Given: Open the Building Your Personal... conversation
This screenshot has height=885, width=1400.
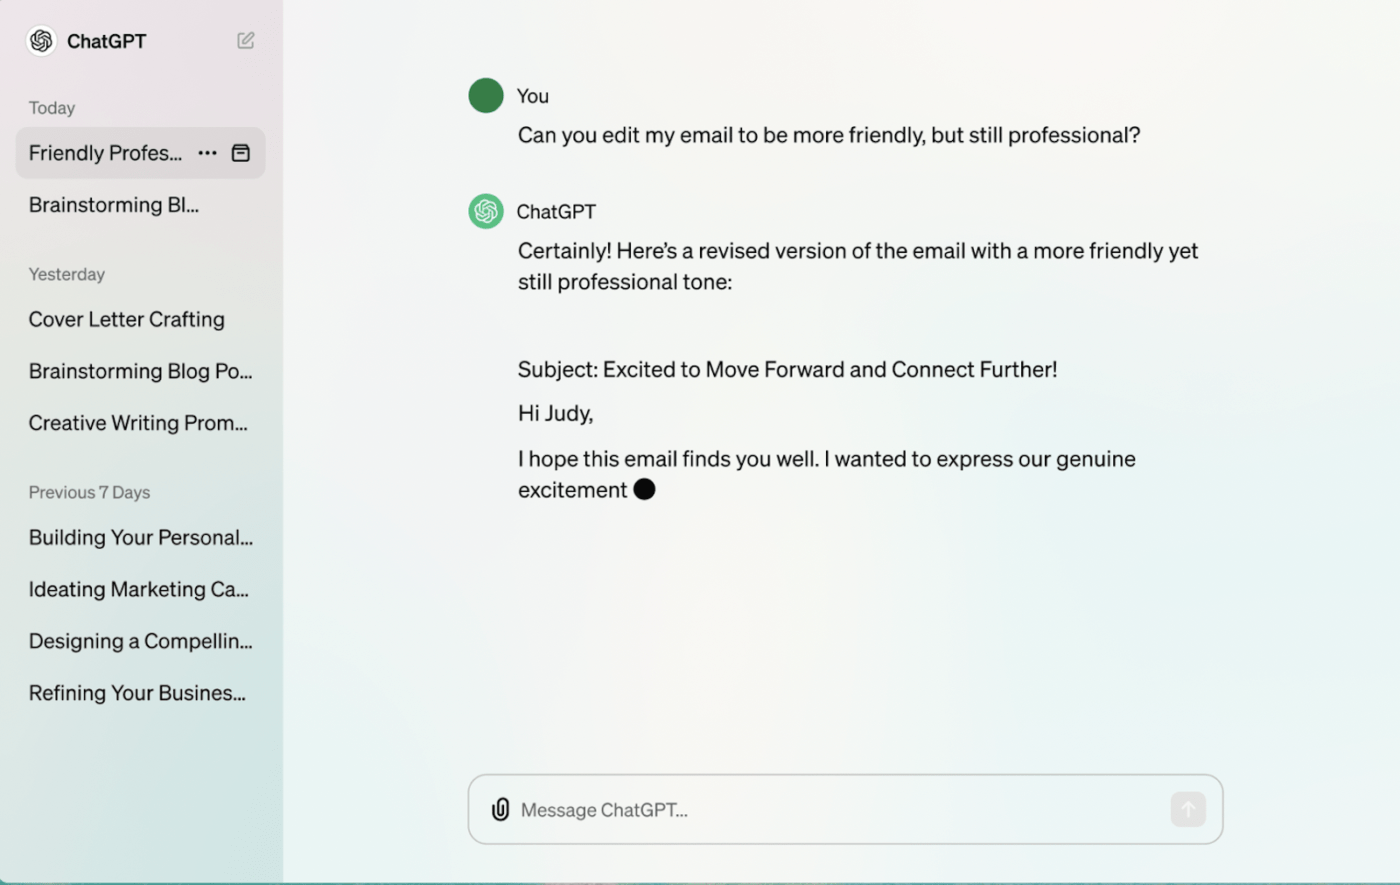Looking at the screenshot, I should point(140,537).
